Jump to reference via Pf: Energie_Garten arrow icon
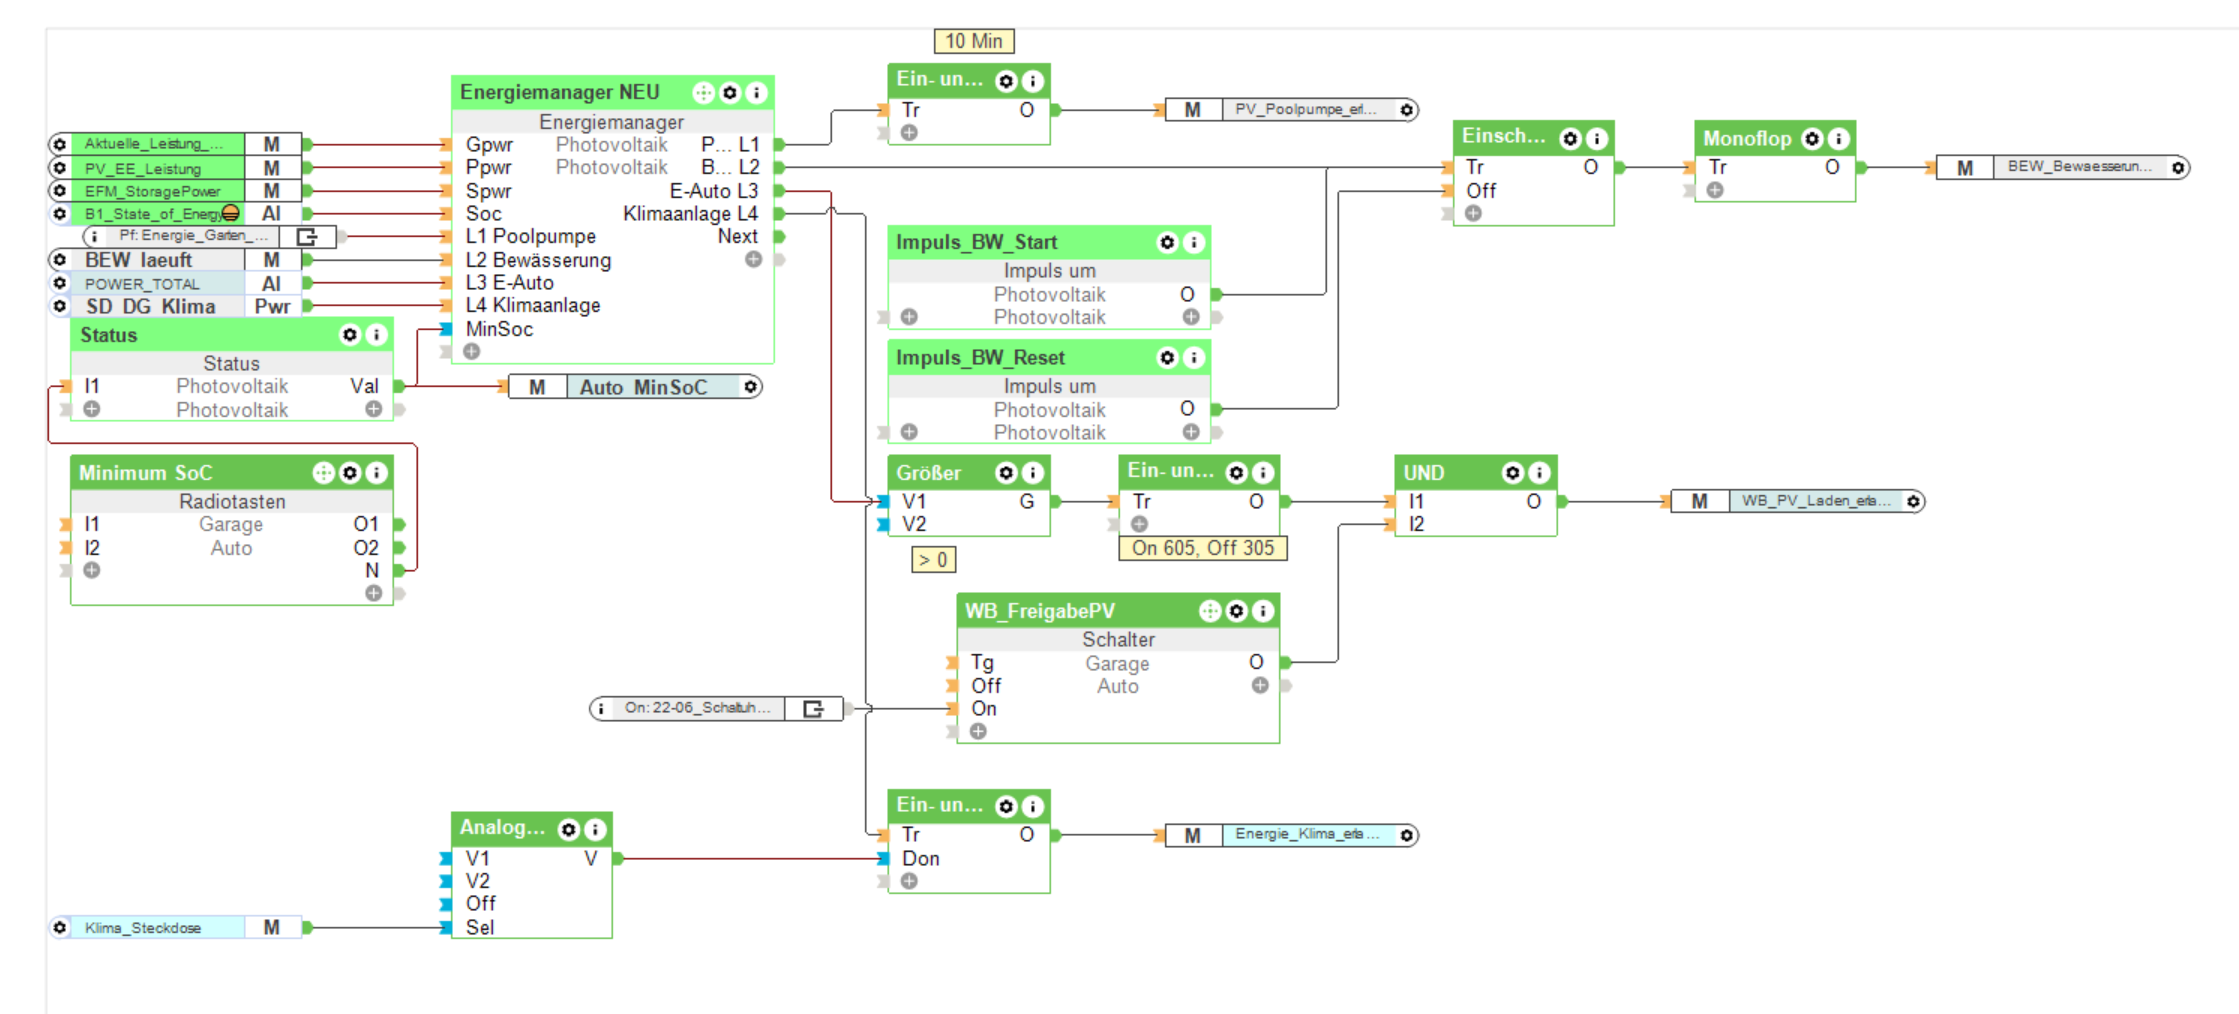 (x=307, y=237)
